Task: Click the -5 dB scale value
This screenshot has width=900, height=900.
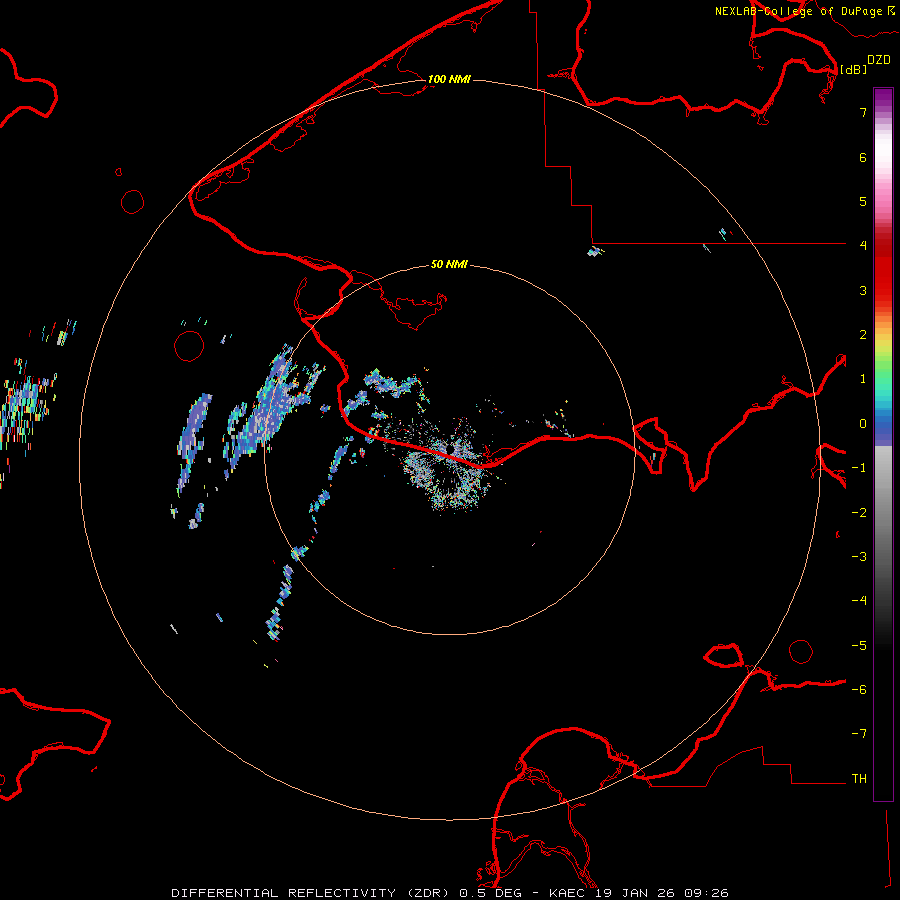Action: tap(859, 646)
